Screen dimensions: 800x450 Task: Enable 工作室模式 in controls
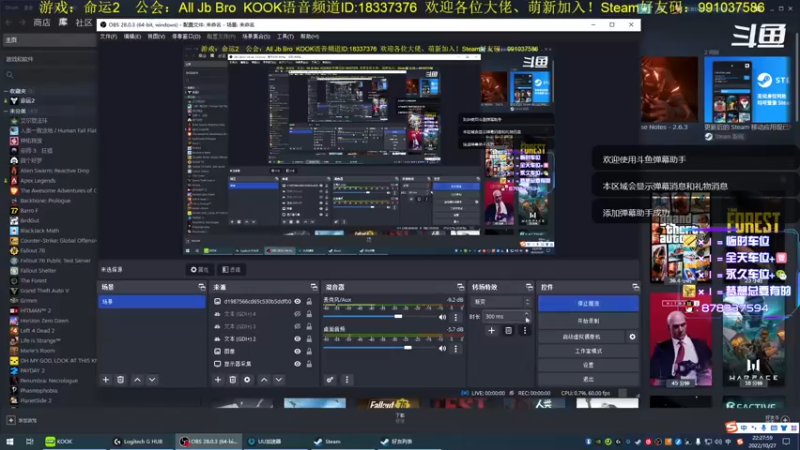tap(588, 351)
